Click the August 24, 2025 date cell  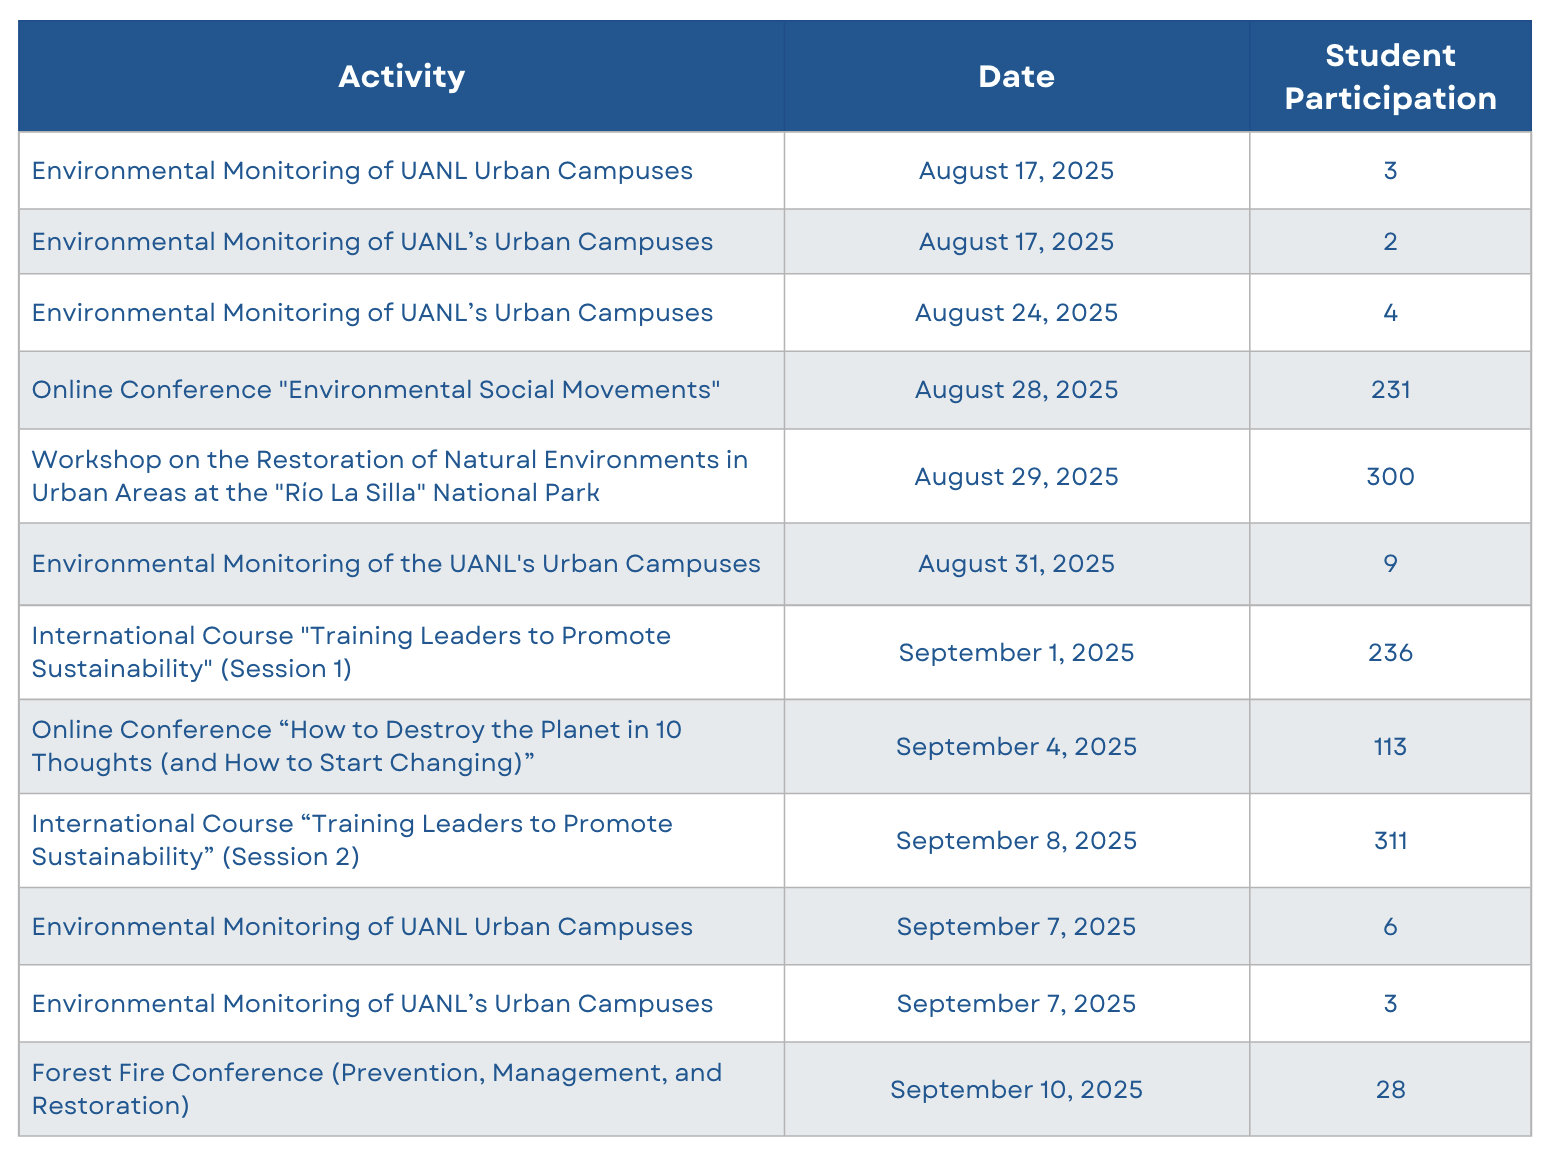[x=1016, y=313]
